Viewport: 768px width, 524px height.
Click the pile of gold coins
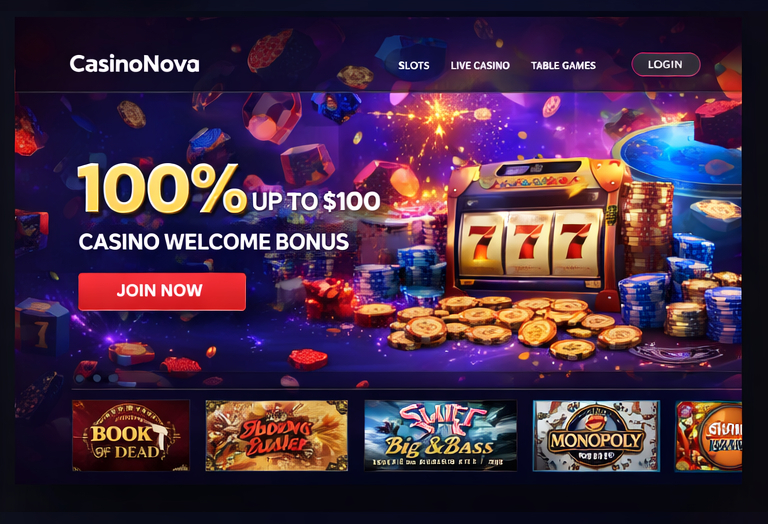[509, 326]
